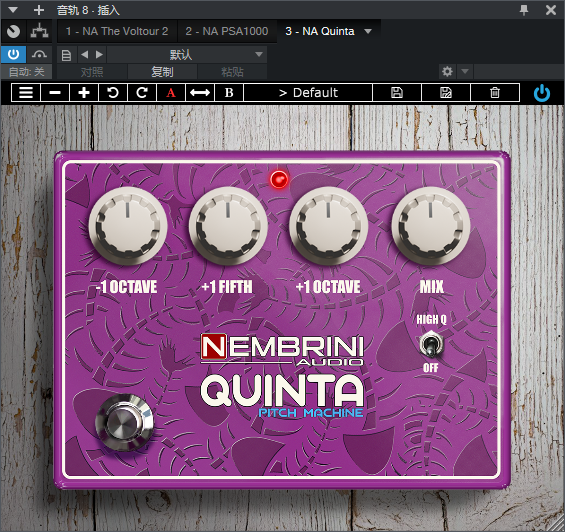Click the QUINTA Pitch Machine title
565x532 pixels.
tap(282, 395)
